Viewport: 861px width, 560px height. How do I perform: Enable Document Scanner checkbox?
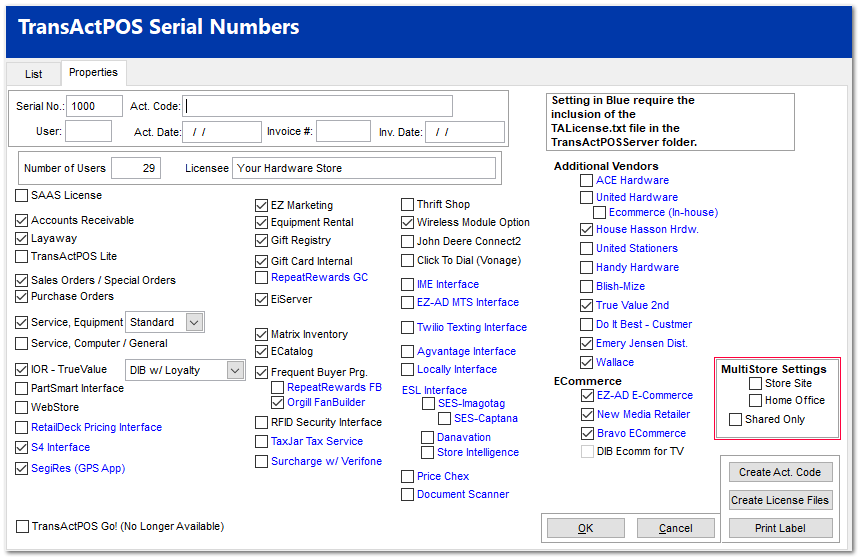pyautogui.click(x=407, y=495)
